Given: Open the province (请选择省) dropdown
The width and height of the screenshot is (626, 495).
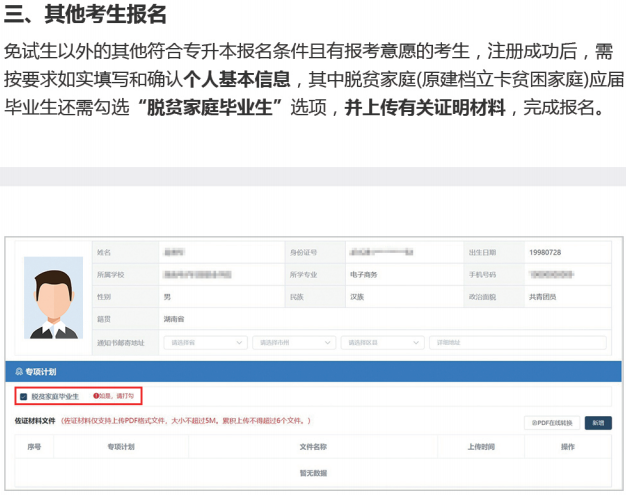Looking at the screenshot, I should tap(206, 342).
